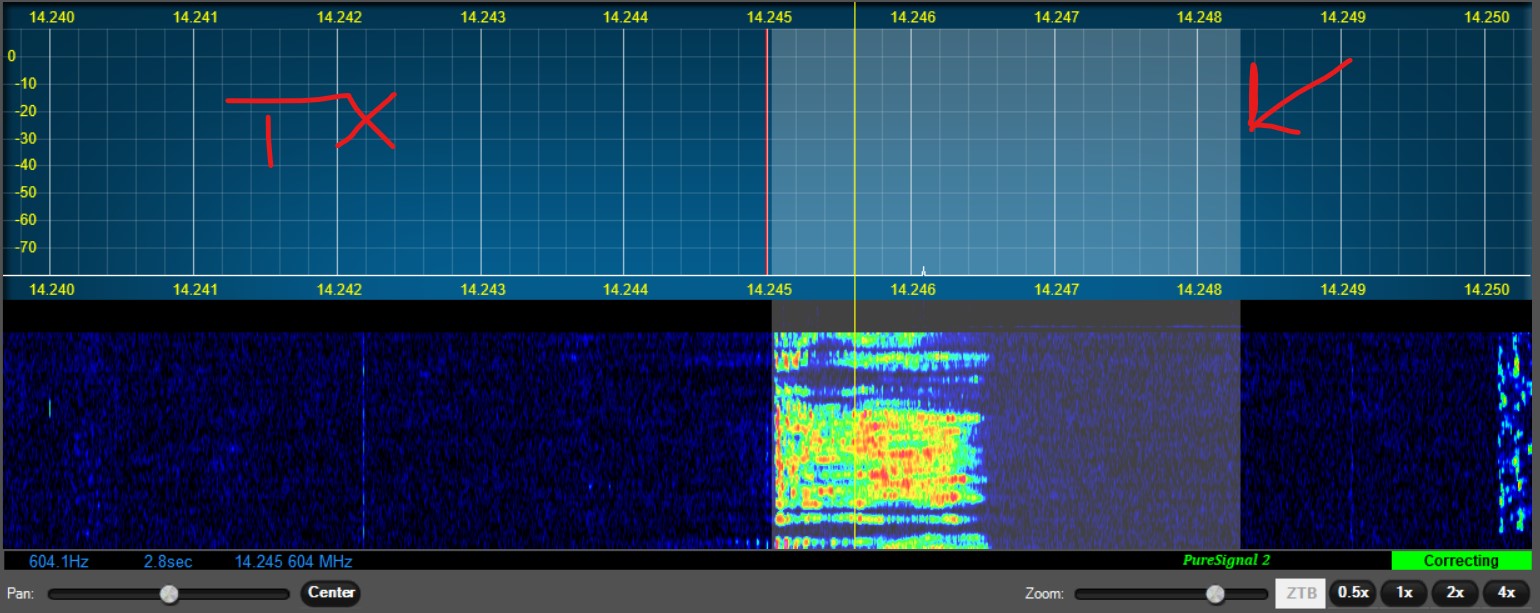Viewport: 1540px width, 613px height.
Task: Click the small signal peak near 14.246
Action: [x=923, y=269]
